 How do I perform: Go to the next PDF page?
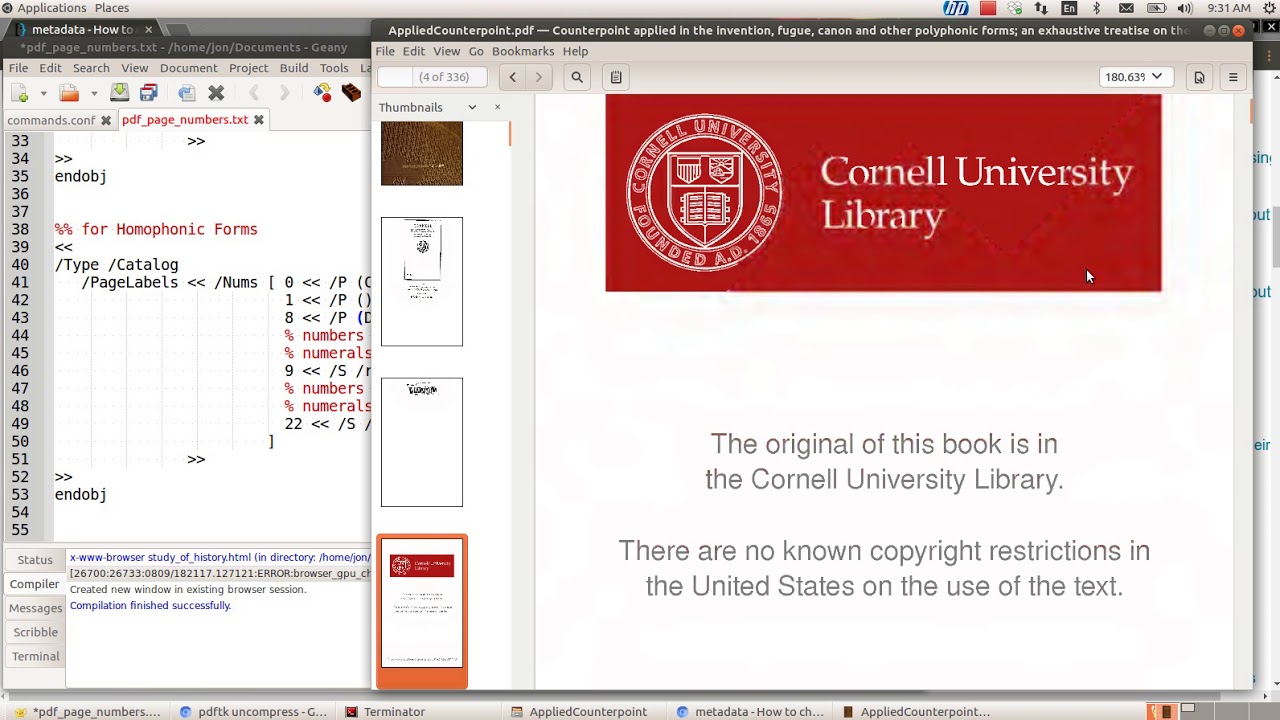(539, 77)
